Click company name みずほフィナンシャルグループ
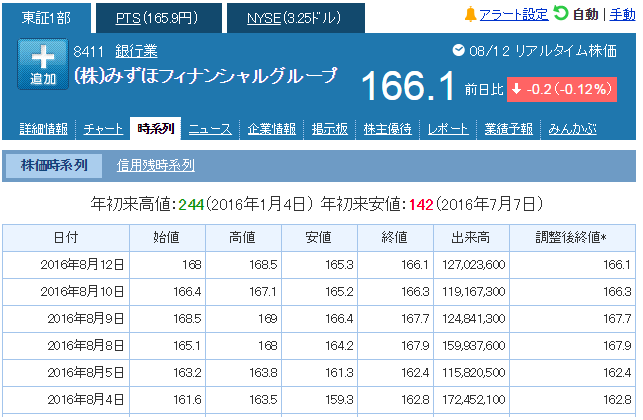Viewport: 643px width, 420px height. click(206, 76)
